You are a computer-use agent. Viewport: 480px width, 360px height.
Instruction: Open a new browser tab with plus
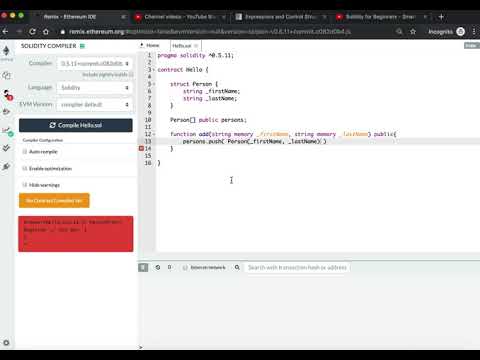pyautogui.click(x=441, y=17)
